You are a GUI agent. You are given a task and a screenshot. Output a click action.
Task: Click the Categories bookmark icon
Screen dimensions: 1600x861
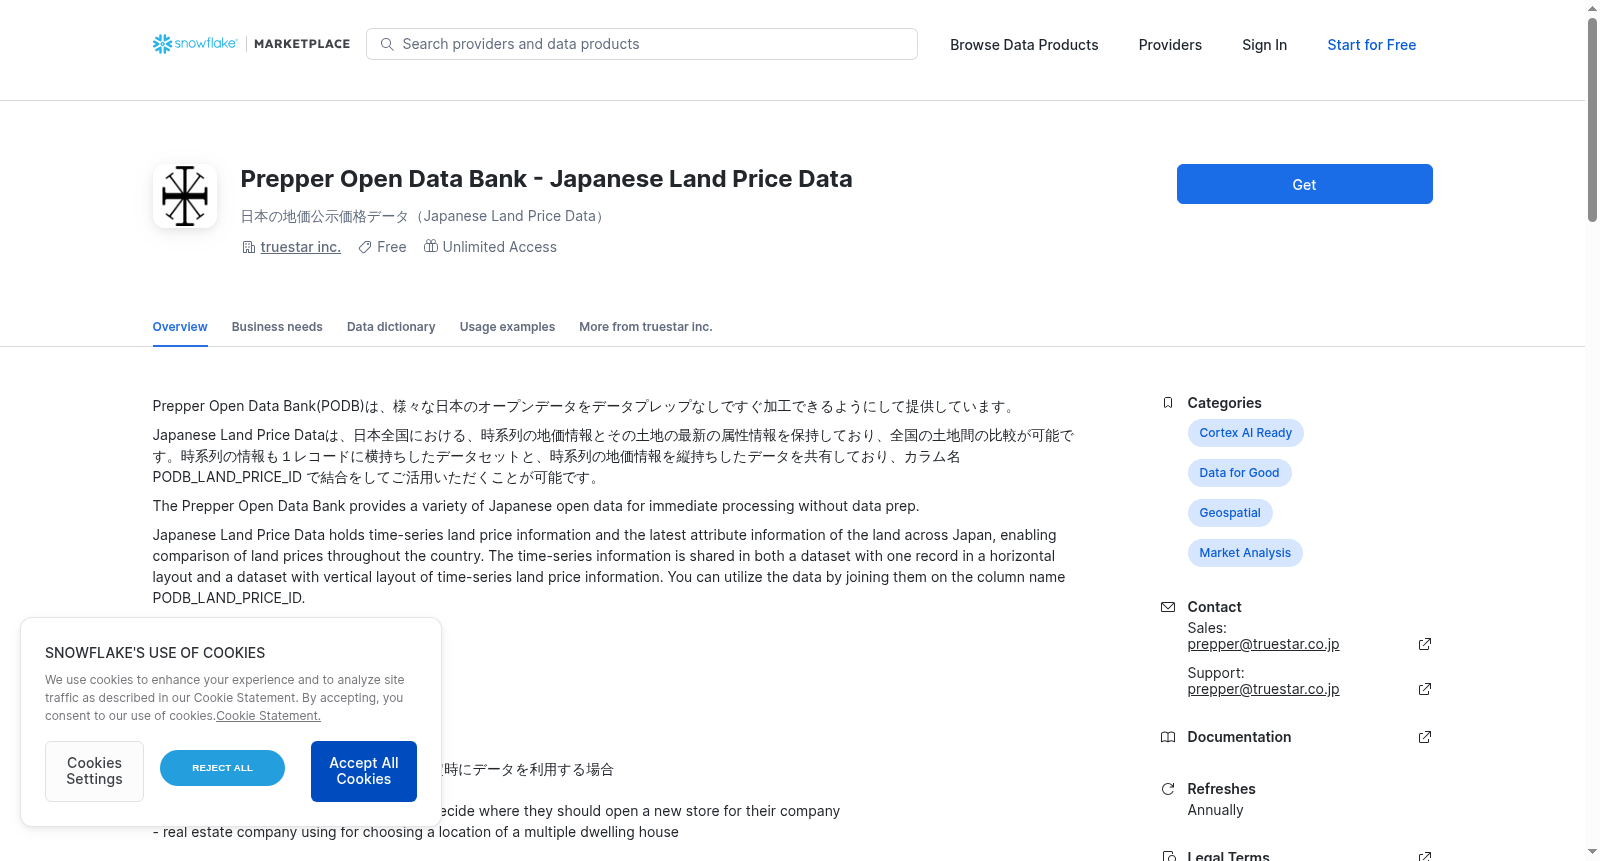1168,403
